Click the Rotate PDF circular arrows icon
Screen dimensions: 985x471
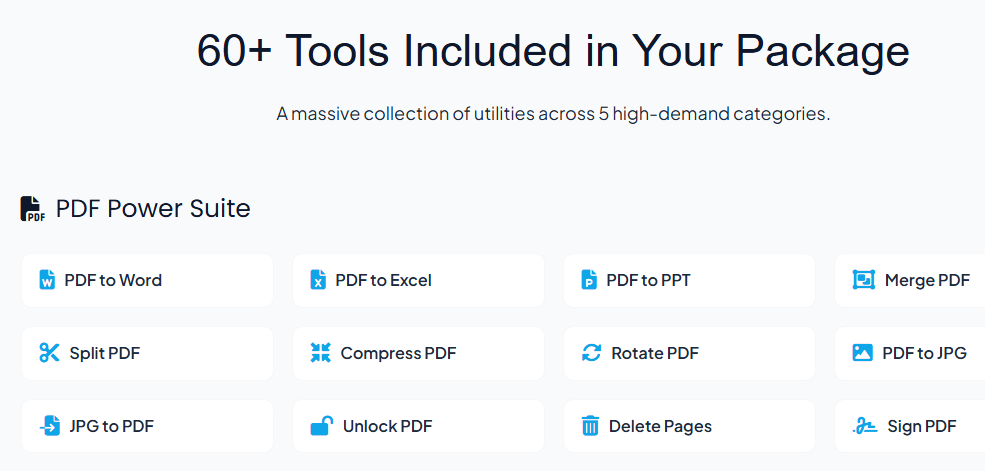click(591, 353)
